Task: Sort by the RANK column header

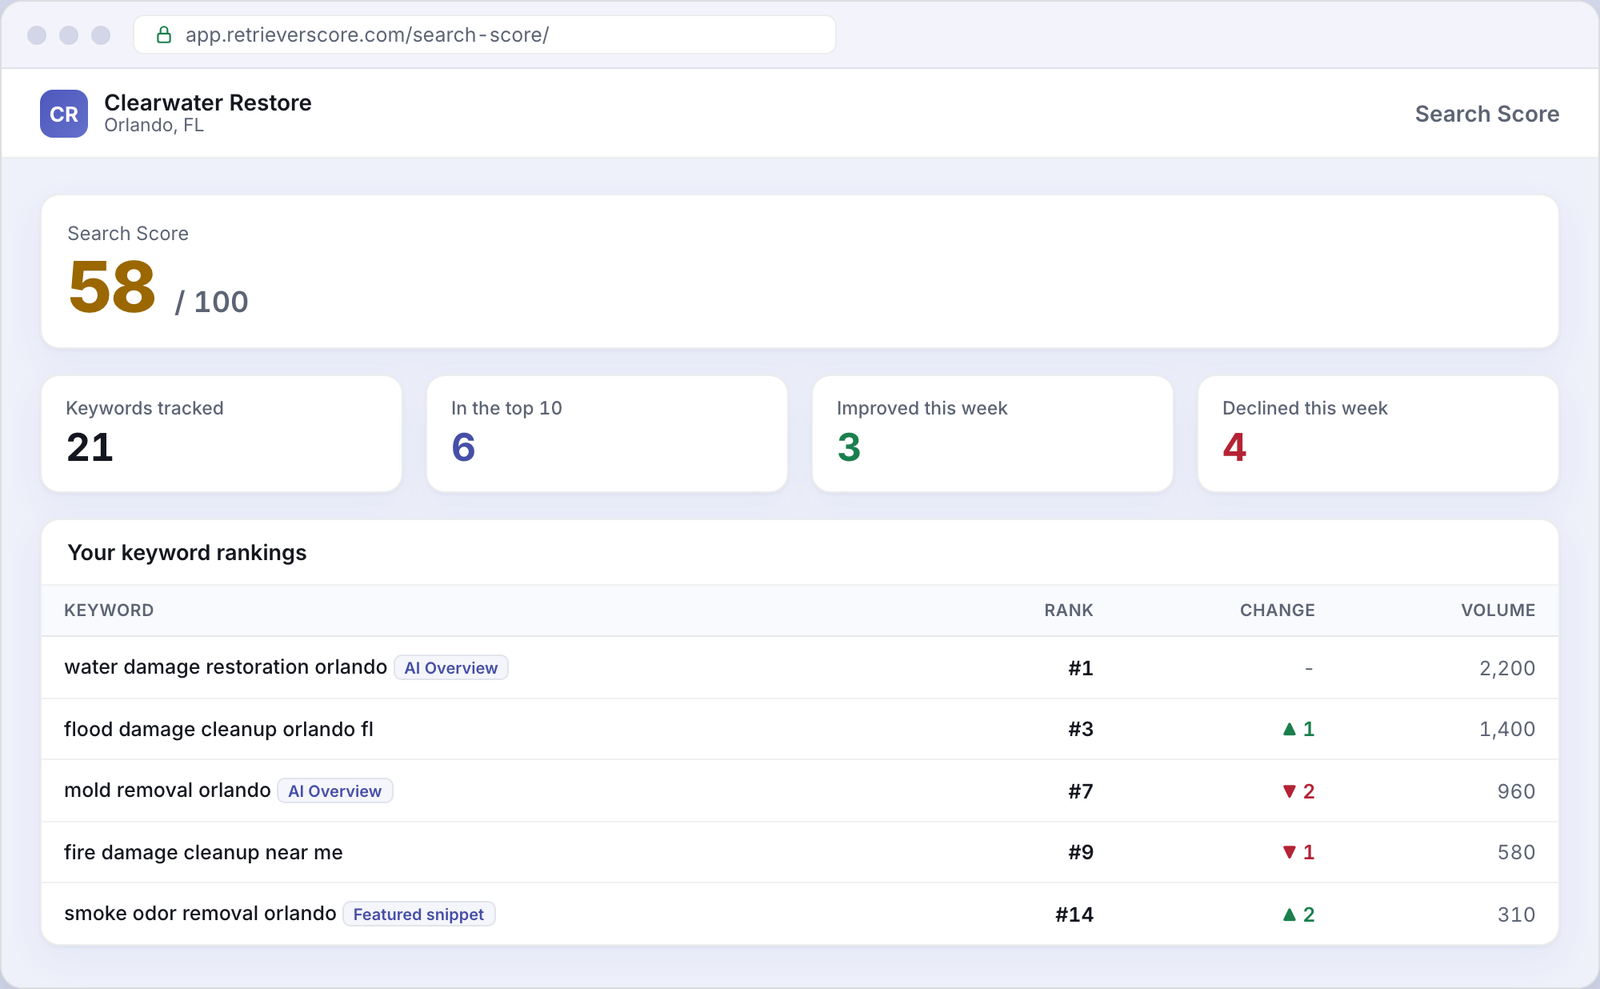Action: click(1069, 610)
